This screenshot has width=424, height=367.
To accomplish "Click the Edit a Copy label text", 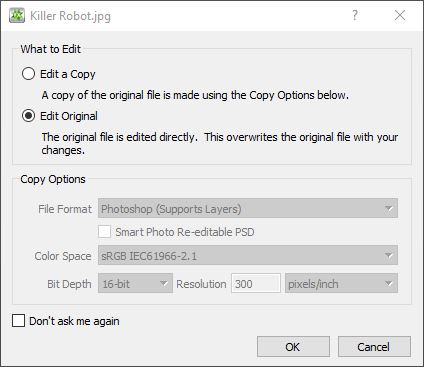I will click(x=68, y=74).
